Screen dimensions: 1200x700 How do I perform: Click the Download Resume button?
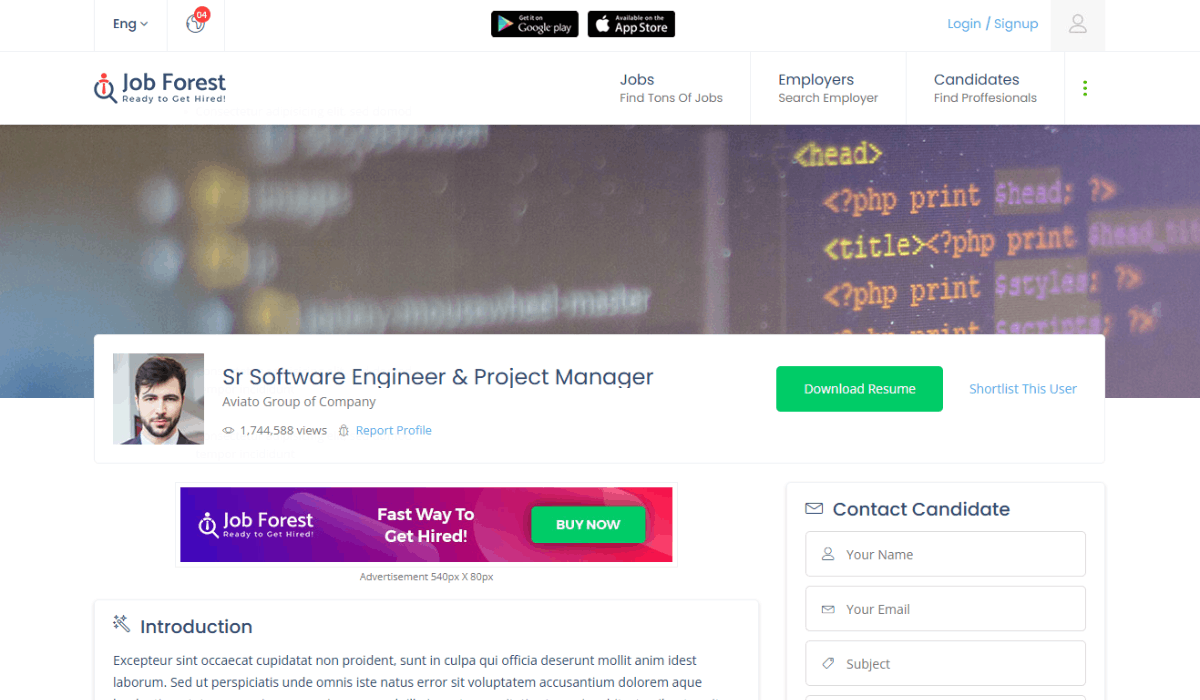pyautogui.click(x=859, y=389)
